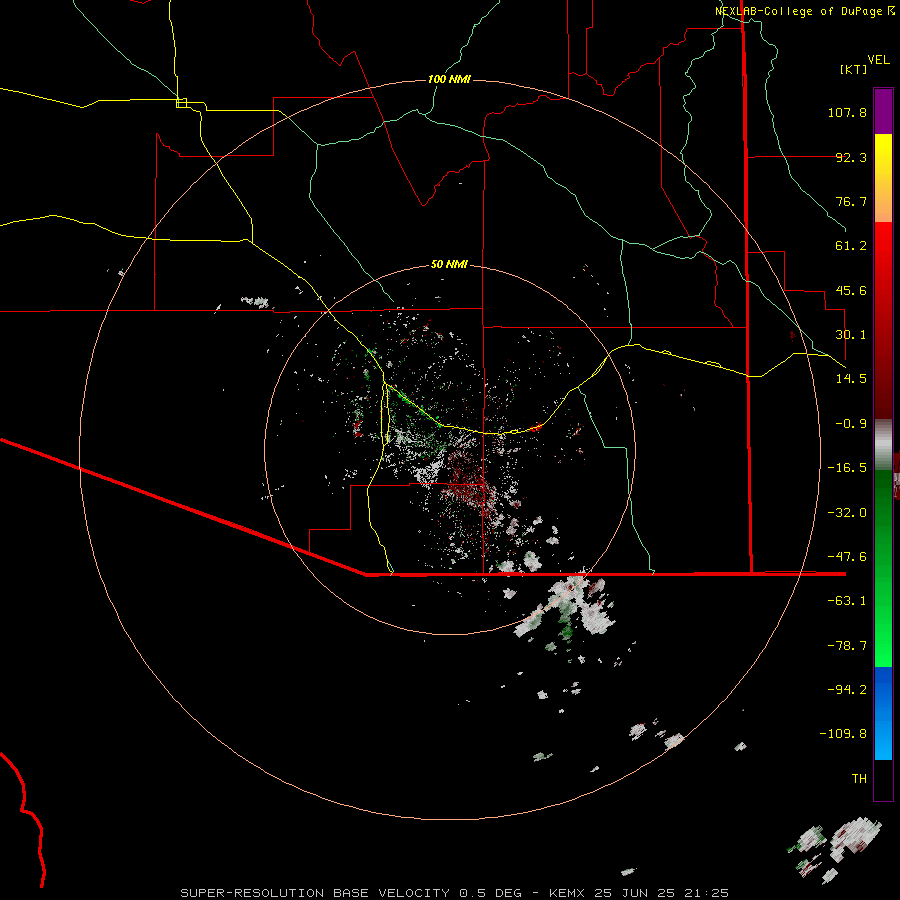Image resolution: width=900 pixels, height=900 pixels.
Task: Click the gray segment of color bar
Action: (883, 445)
